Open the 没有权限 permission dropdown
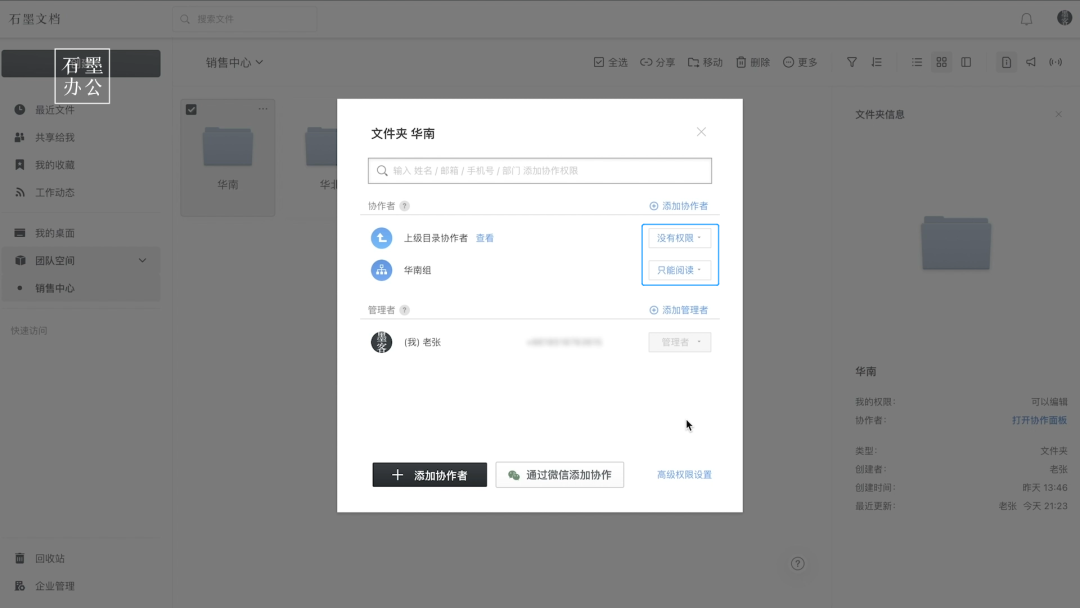The image size is (1080, 608). (x=680, y=237)
